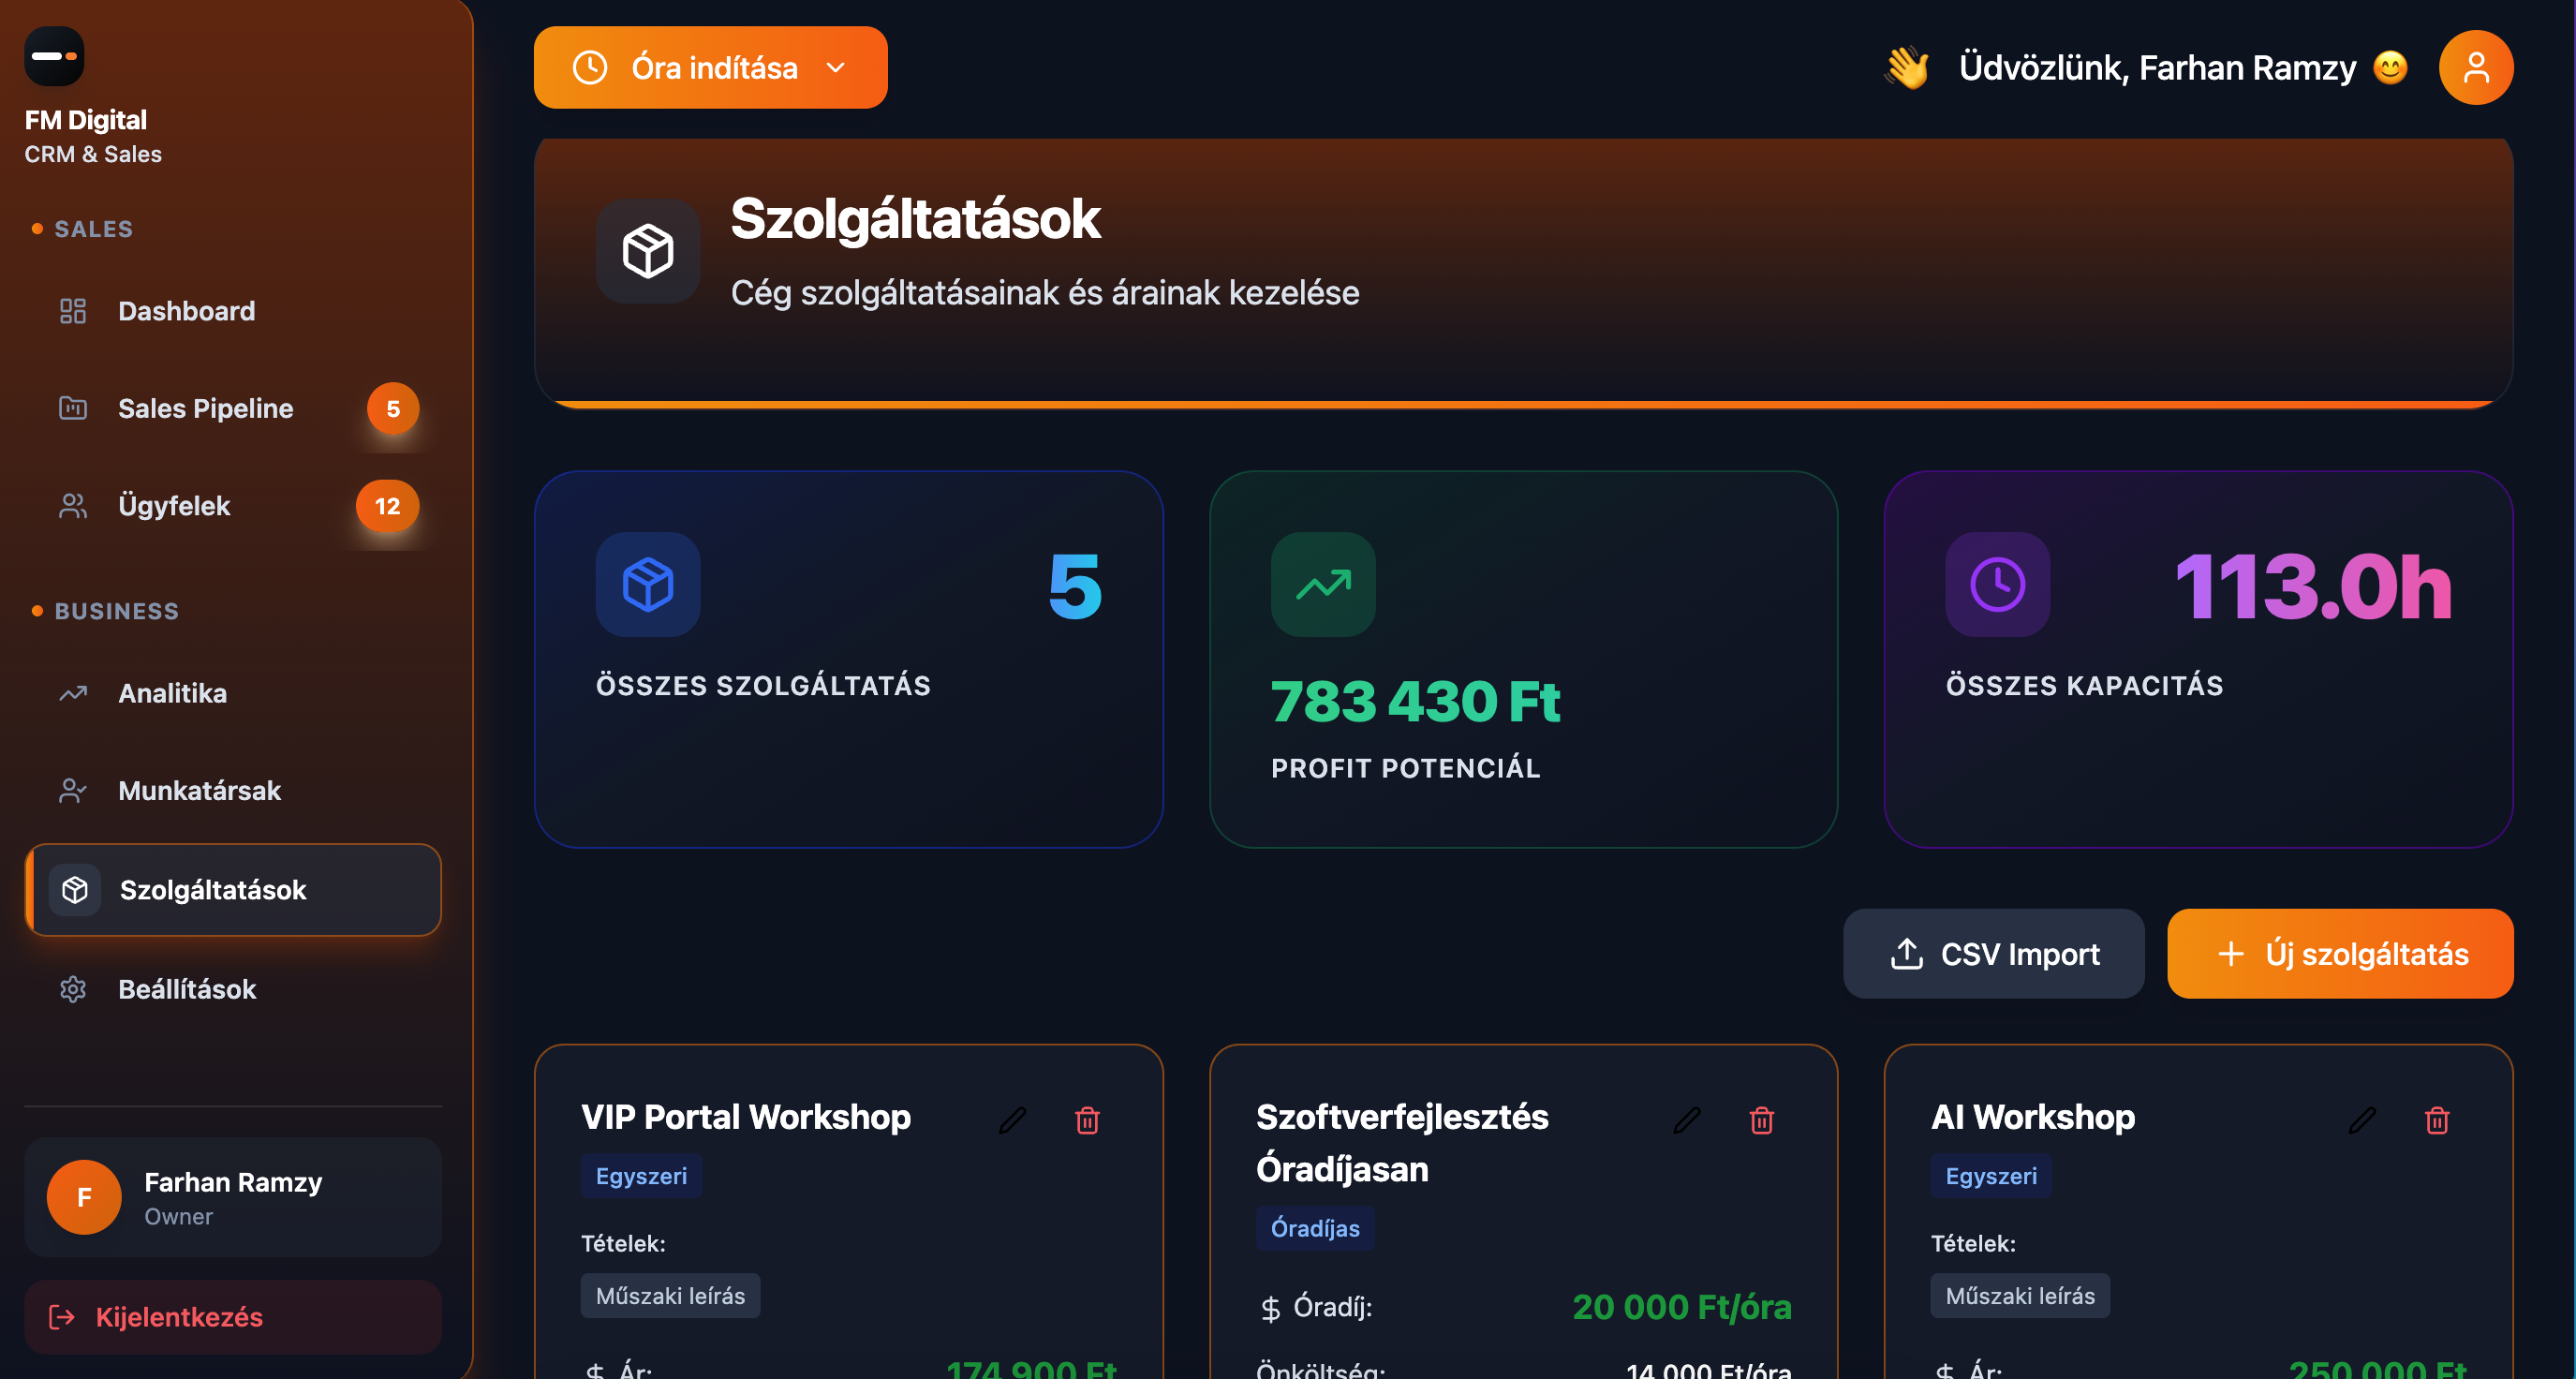Open Sales Pipeline in the sidebar
The height and width of the screenshot is (1379, 2576).
205,408
